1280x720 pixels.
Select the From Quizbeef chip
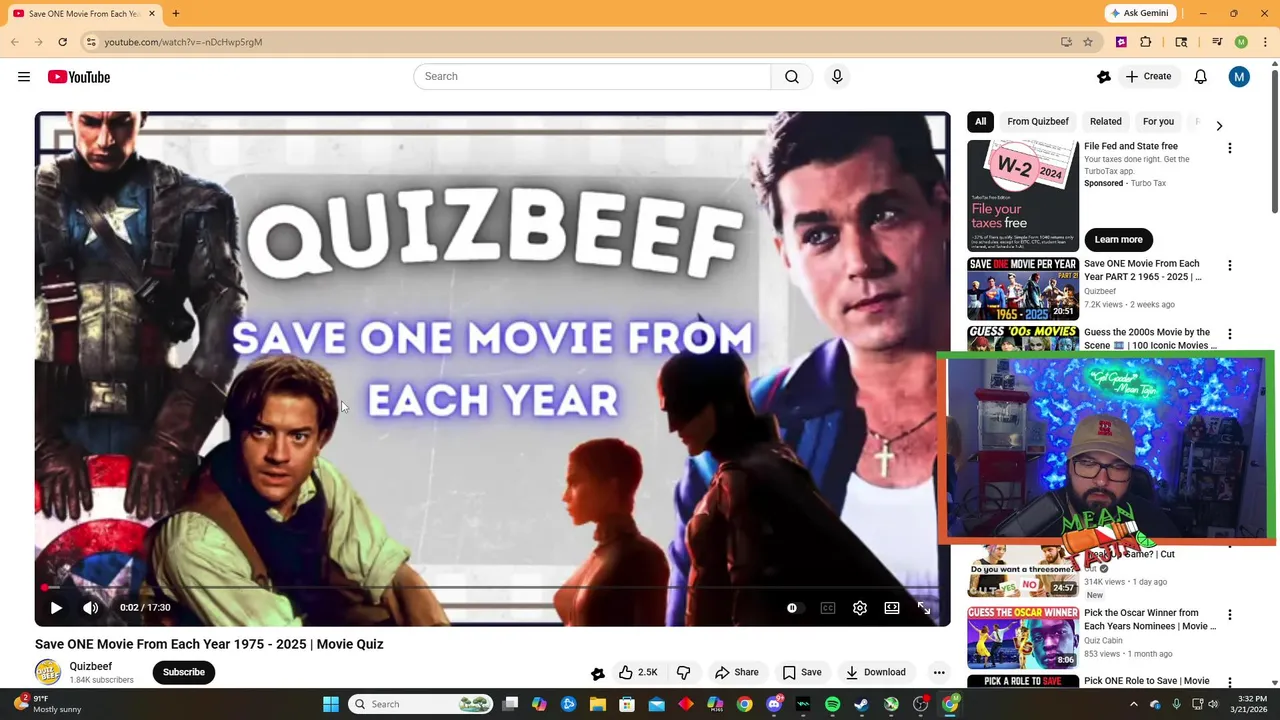tap(1038, 122)
